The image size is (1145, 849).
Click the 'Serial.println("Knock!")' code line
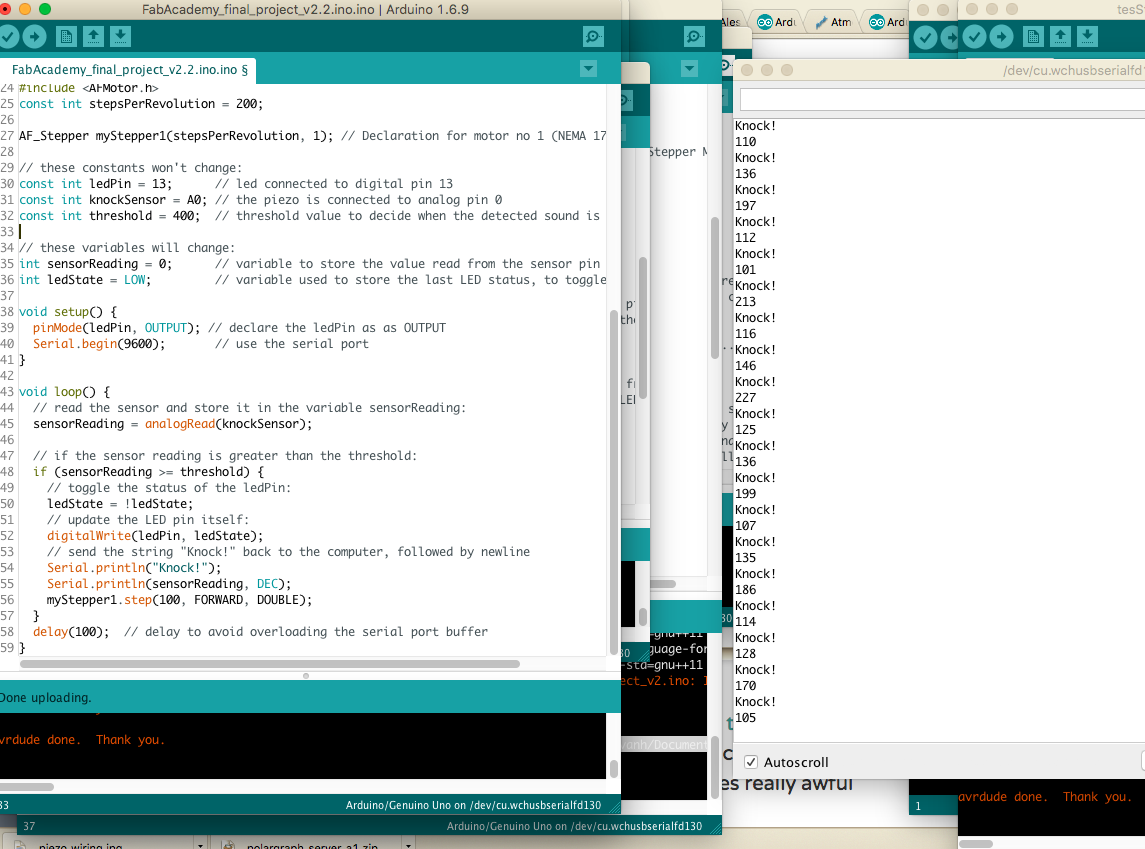pos(134,568)
